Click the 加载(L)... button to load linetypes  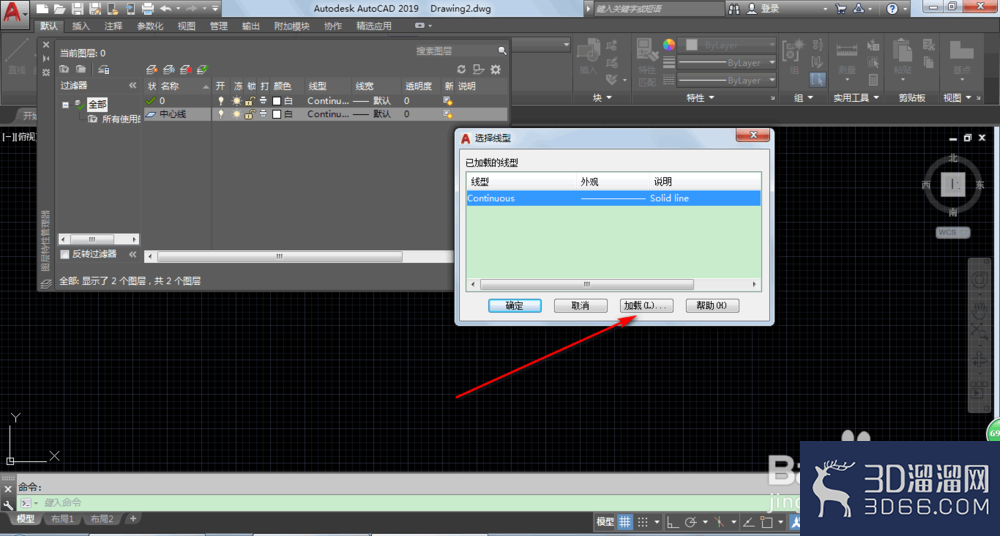(647, 306)
